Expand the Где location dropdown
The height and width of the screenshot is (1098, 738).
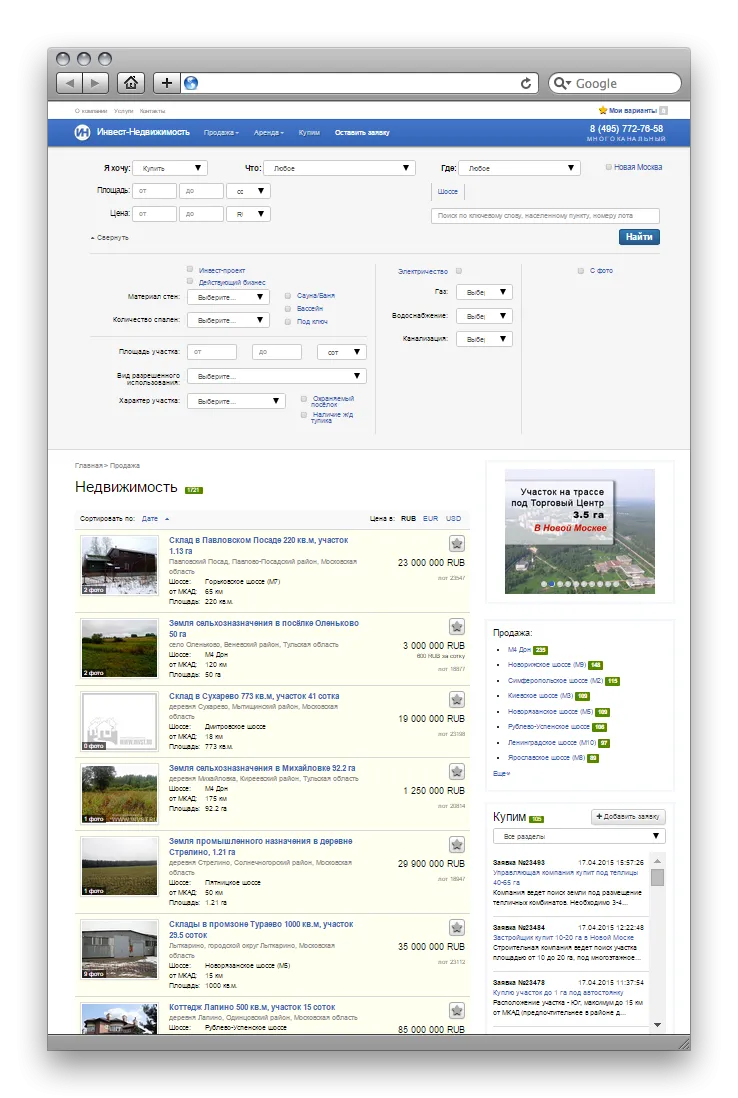[520, 168]
